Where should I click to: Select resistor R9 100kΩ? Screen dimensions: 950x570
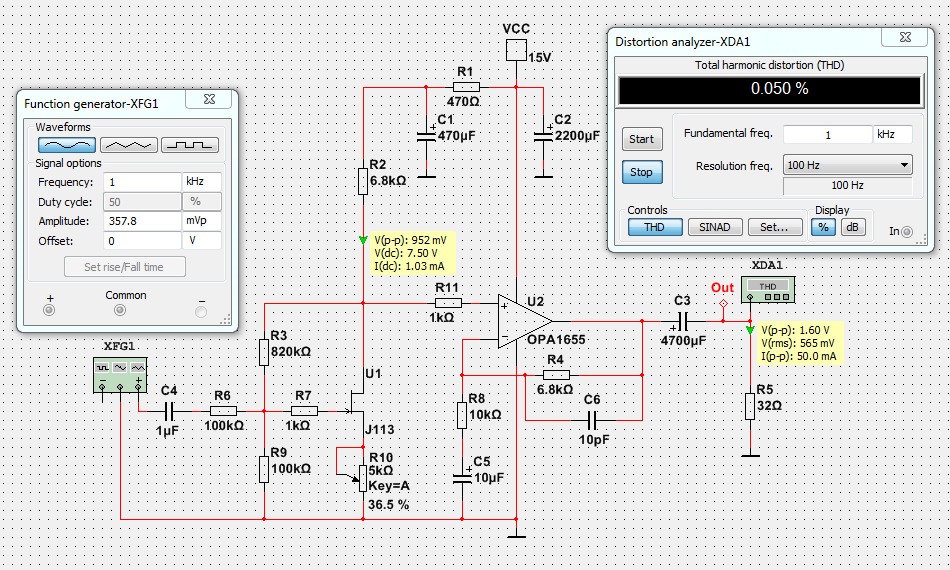pos(264,469)
